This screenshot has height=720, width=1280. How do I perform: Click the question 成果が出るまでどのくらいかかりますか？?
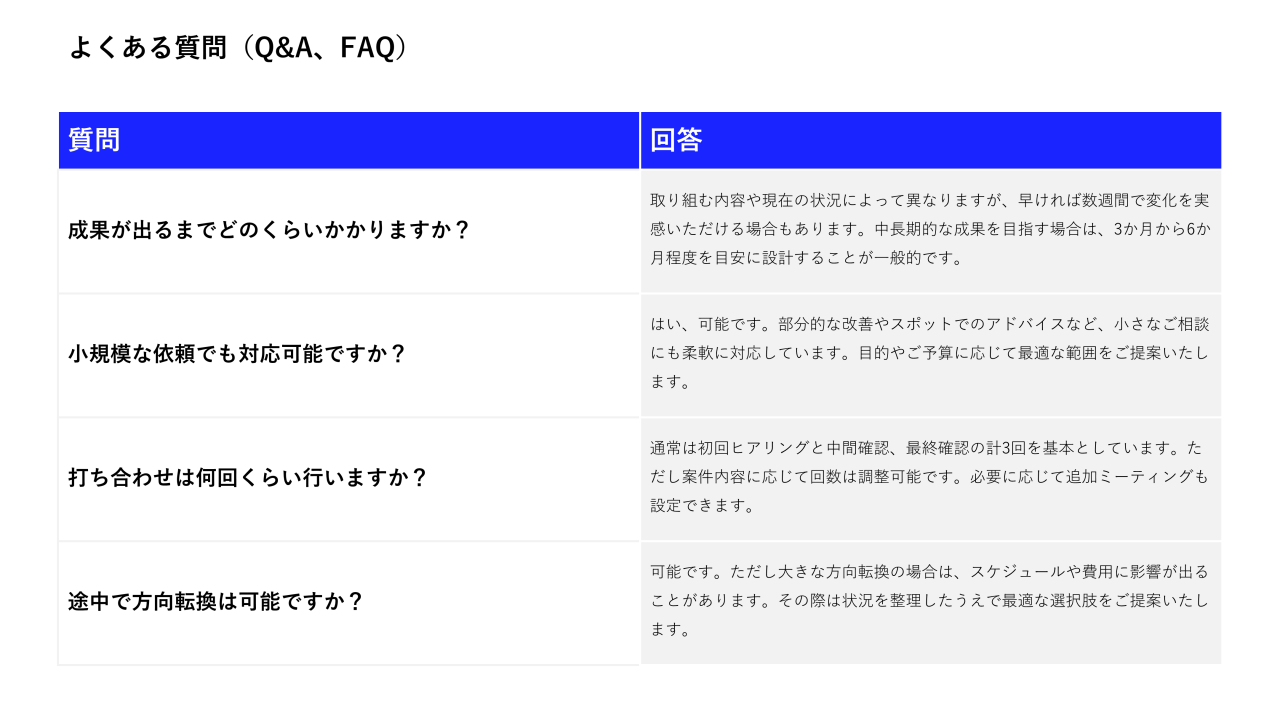pyautogui.click(x=269, y=230)
